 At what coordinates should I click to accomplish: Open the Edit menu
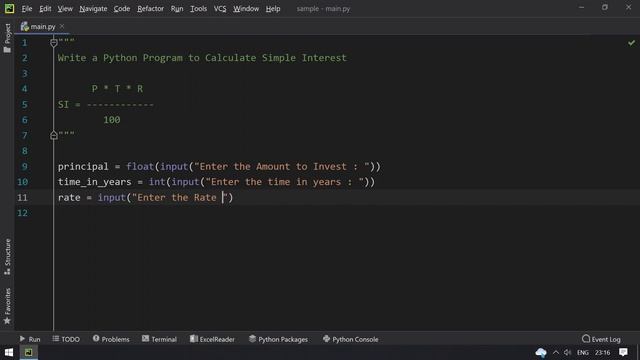point(45,9)
